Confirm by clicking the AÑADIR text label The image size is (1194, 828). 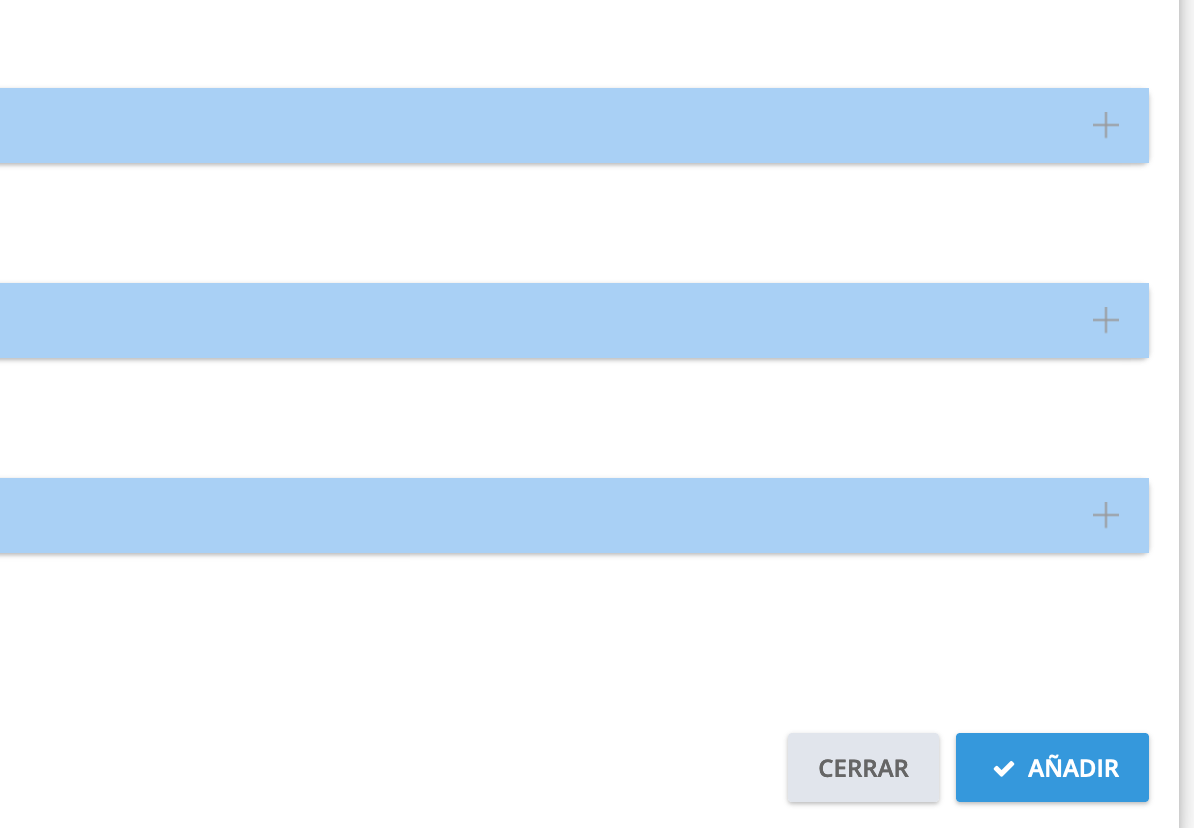click(1073, 768)
